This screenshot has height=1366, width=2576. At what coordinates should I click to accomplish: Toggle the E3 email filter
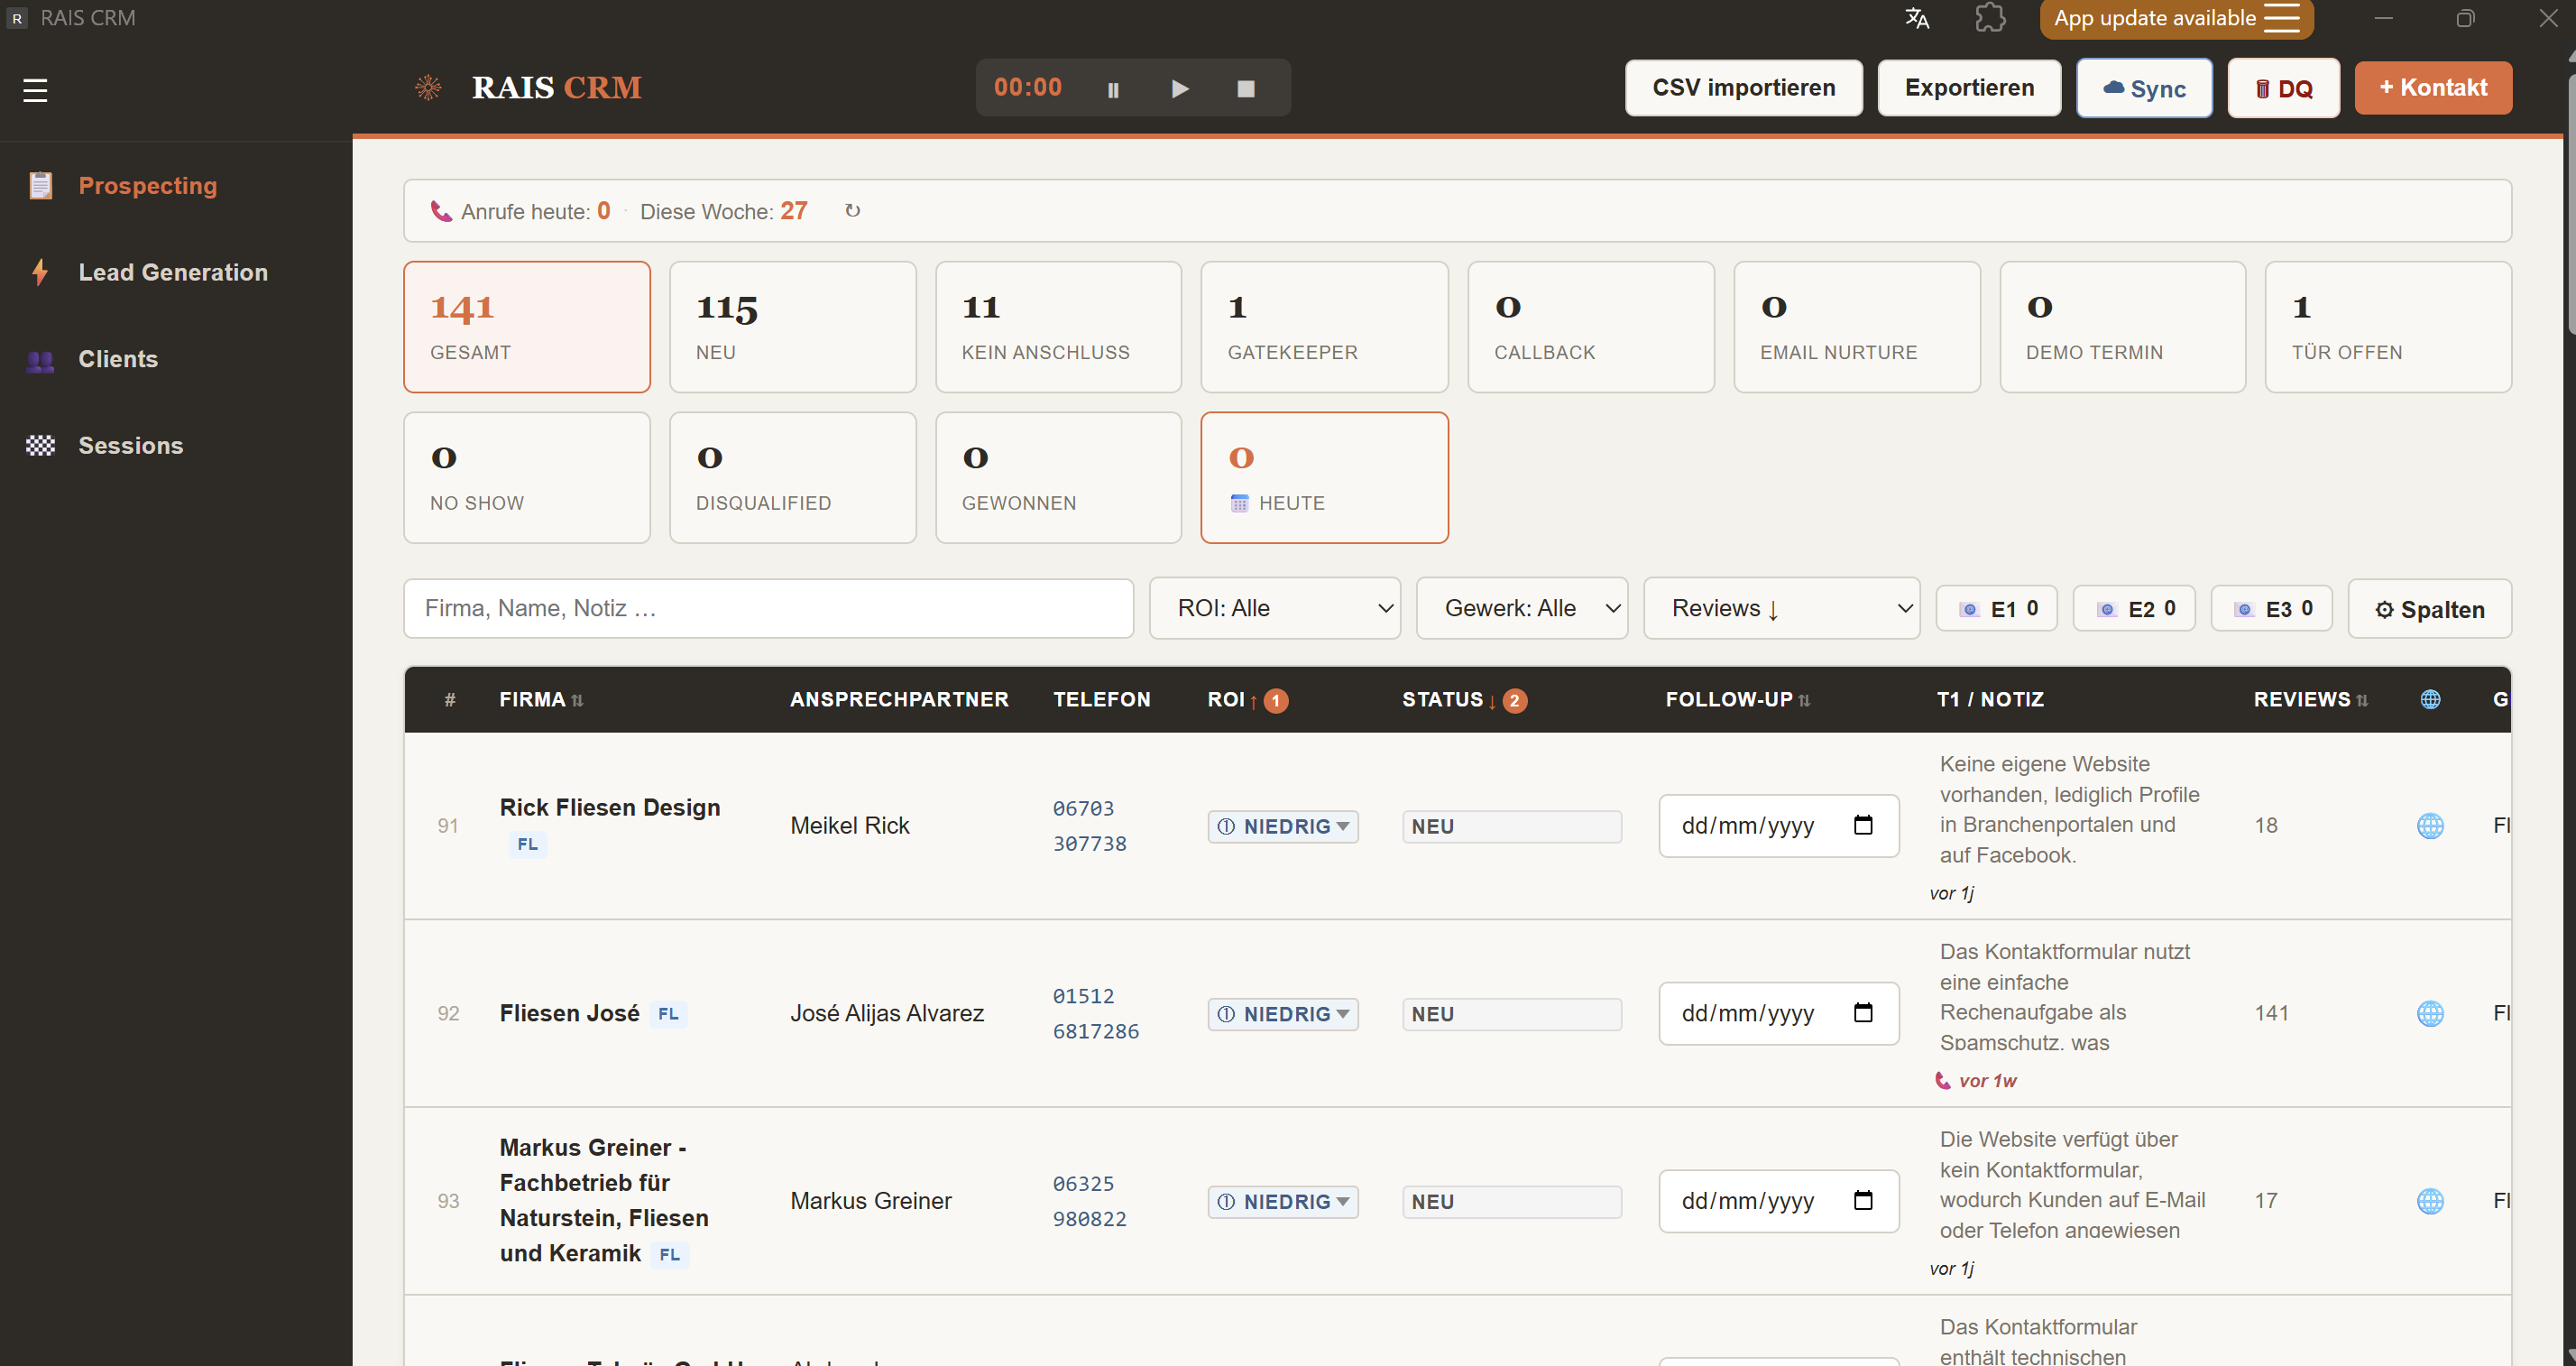tap(2272, 609)
